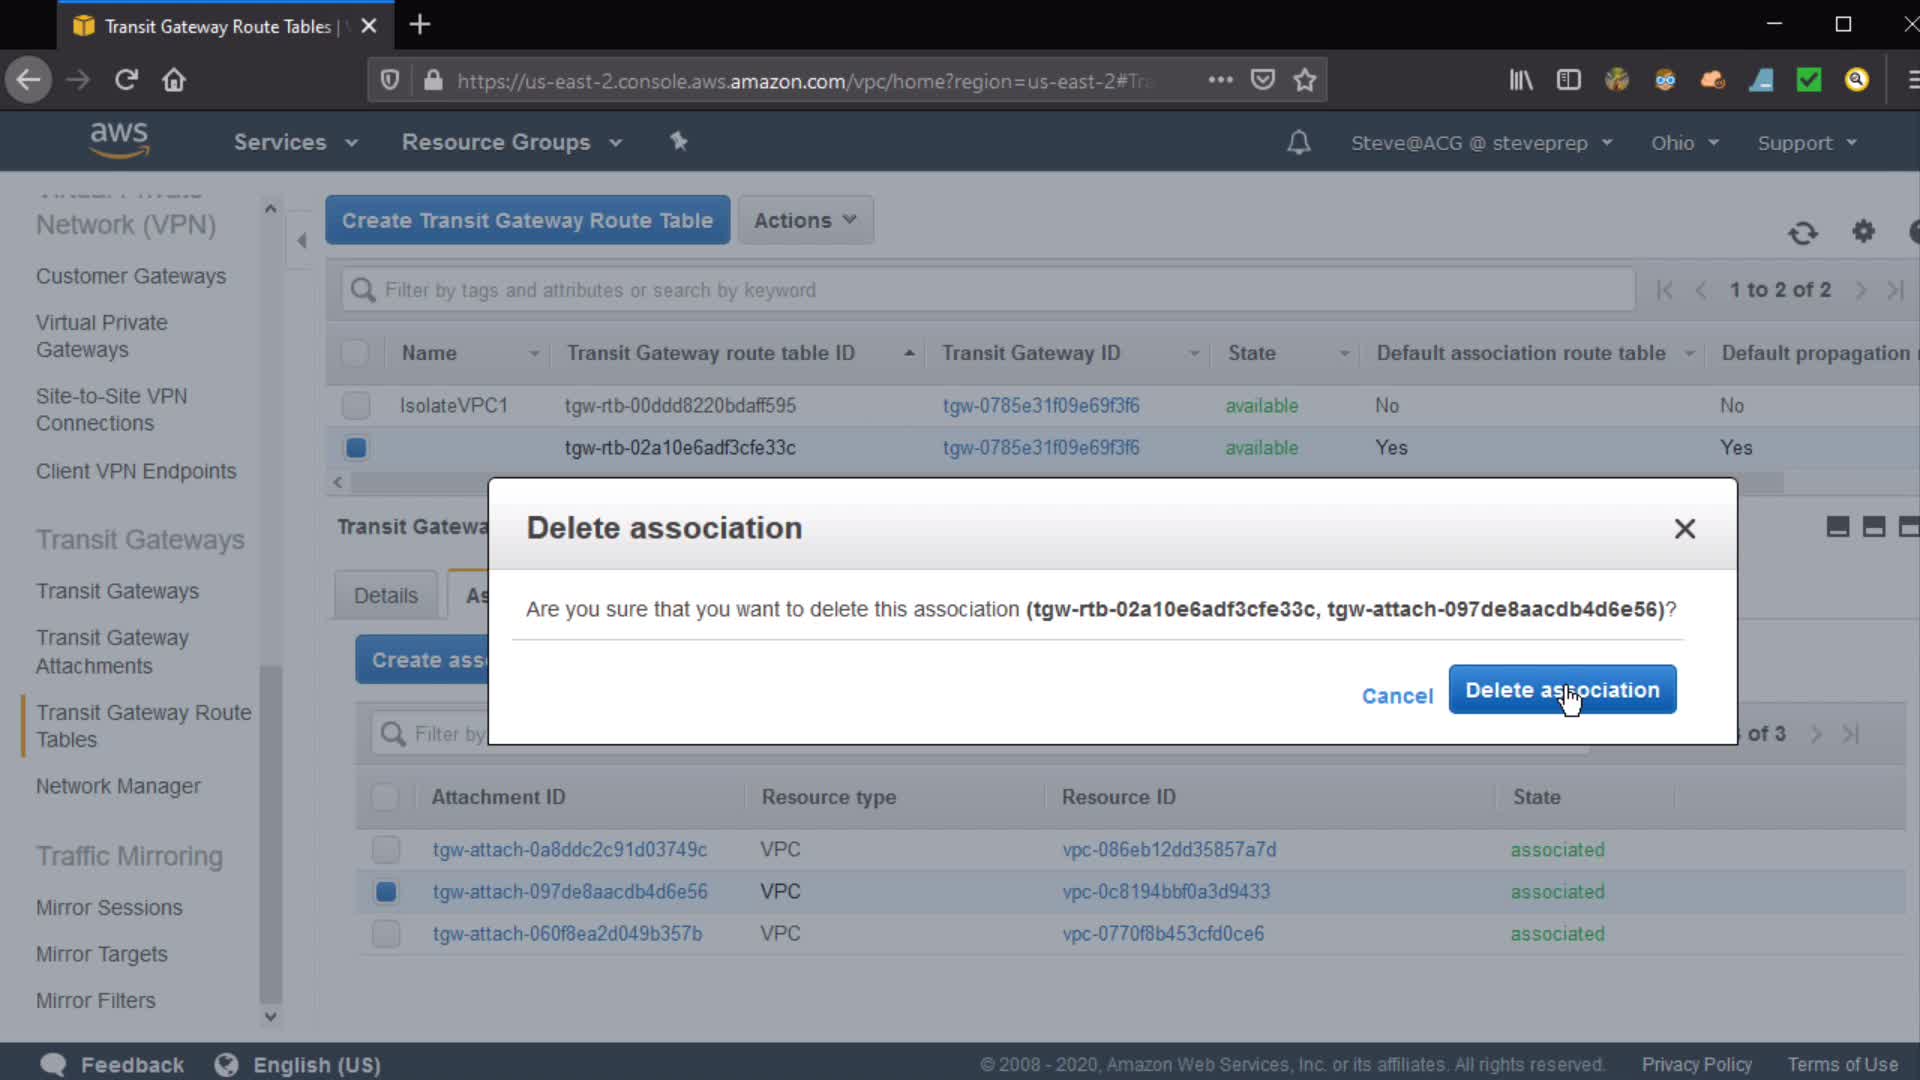Uncheck the tgw-rtb-02a10e6adf3cfe33c row checkbox
Image resolution: width=1920 pixels, height=1080 pixels.
tap(356, 448)
